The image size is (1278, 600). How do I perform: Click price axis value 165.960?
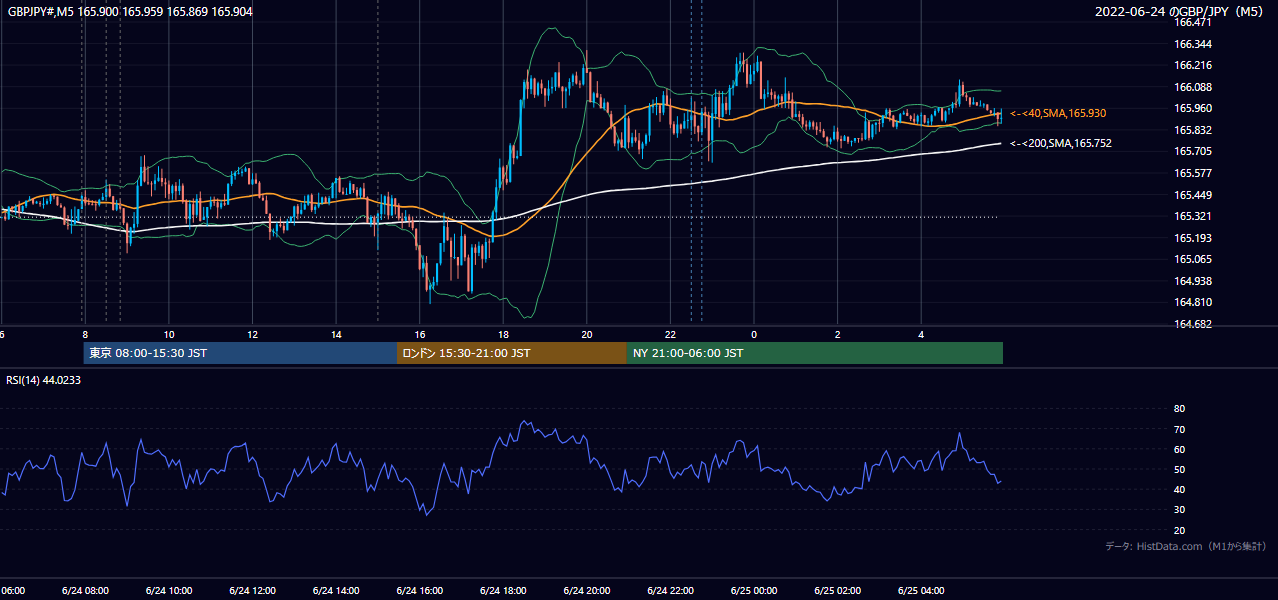click(x=1193, y=108)
